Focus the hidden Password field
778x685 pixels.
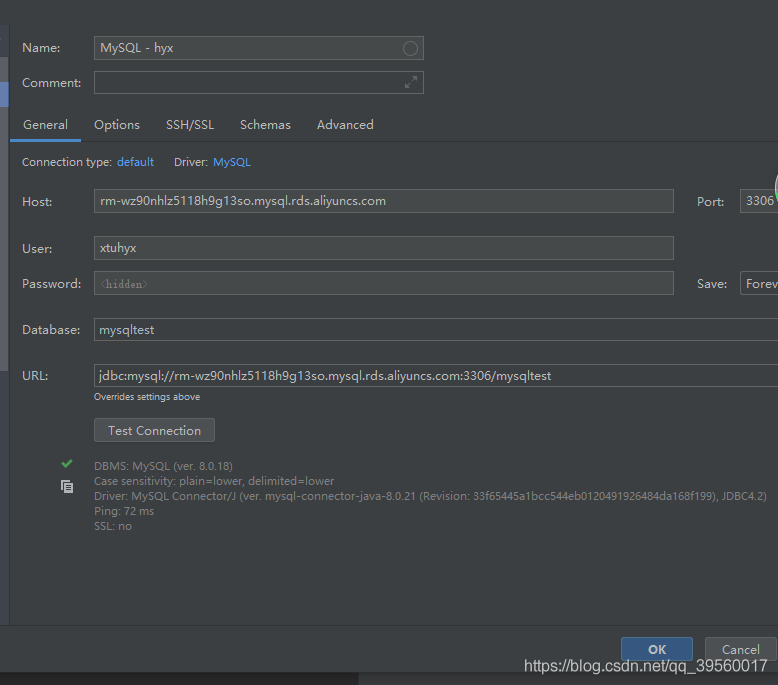point(384,283)
